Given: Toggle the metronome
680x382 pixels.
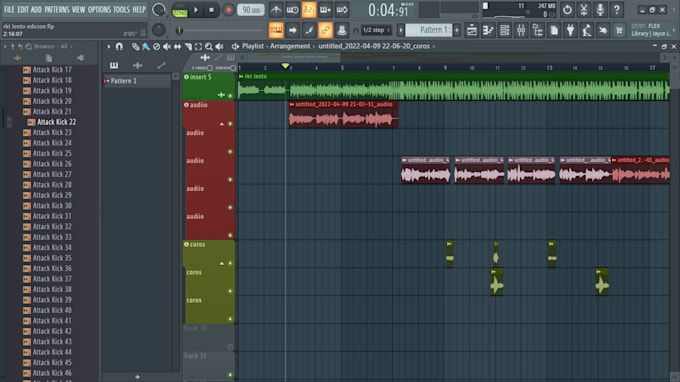Looking at the screenshot, I should coord(276,10).
